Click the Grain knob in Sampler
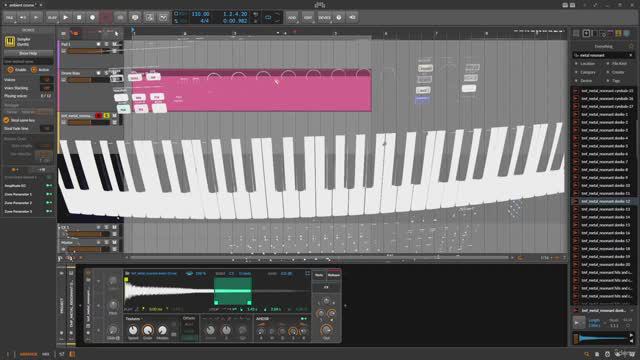This screenshot has height=360, width=640. (x=148, y=330)
